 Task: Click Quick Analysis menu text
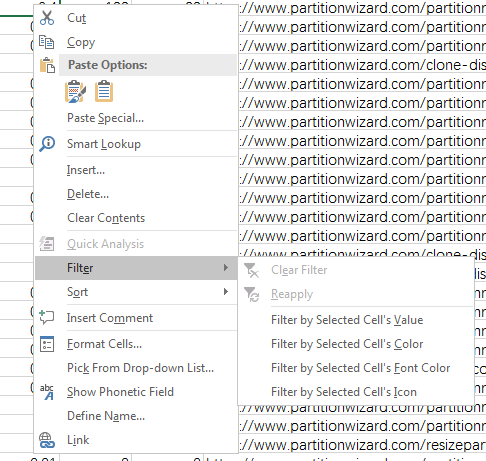click(105, 244)
